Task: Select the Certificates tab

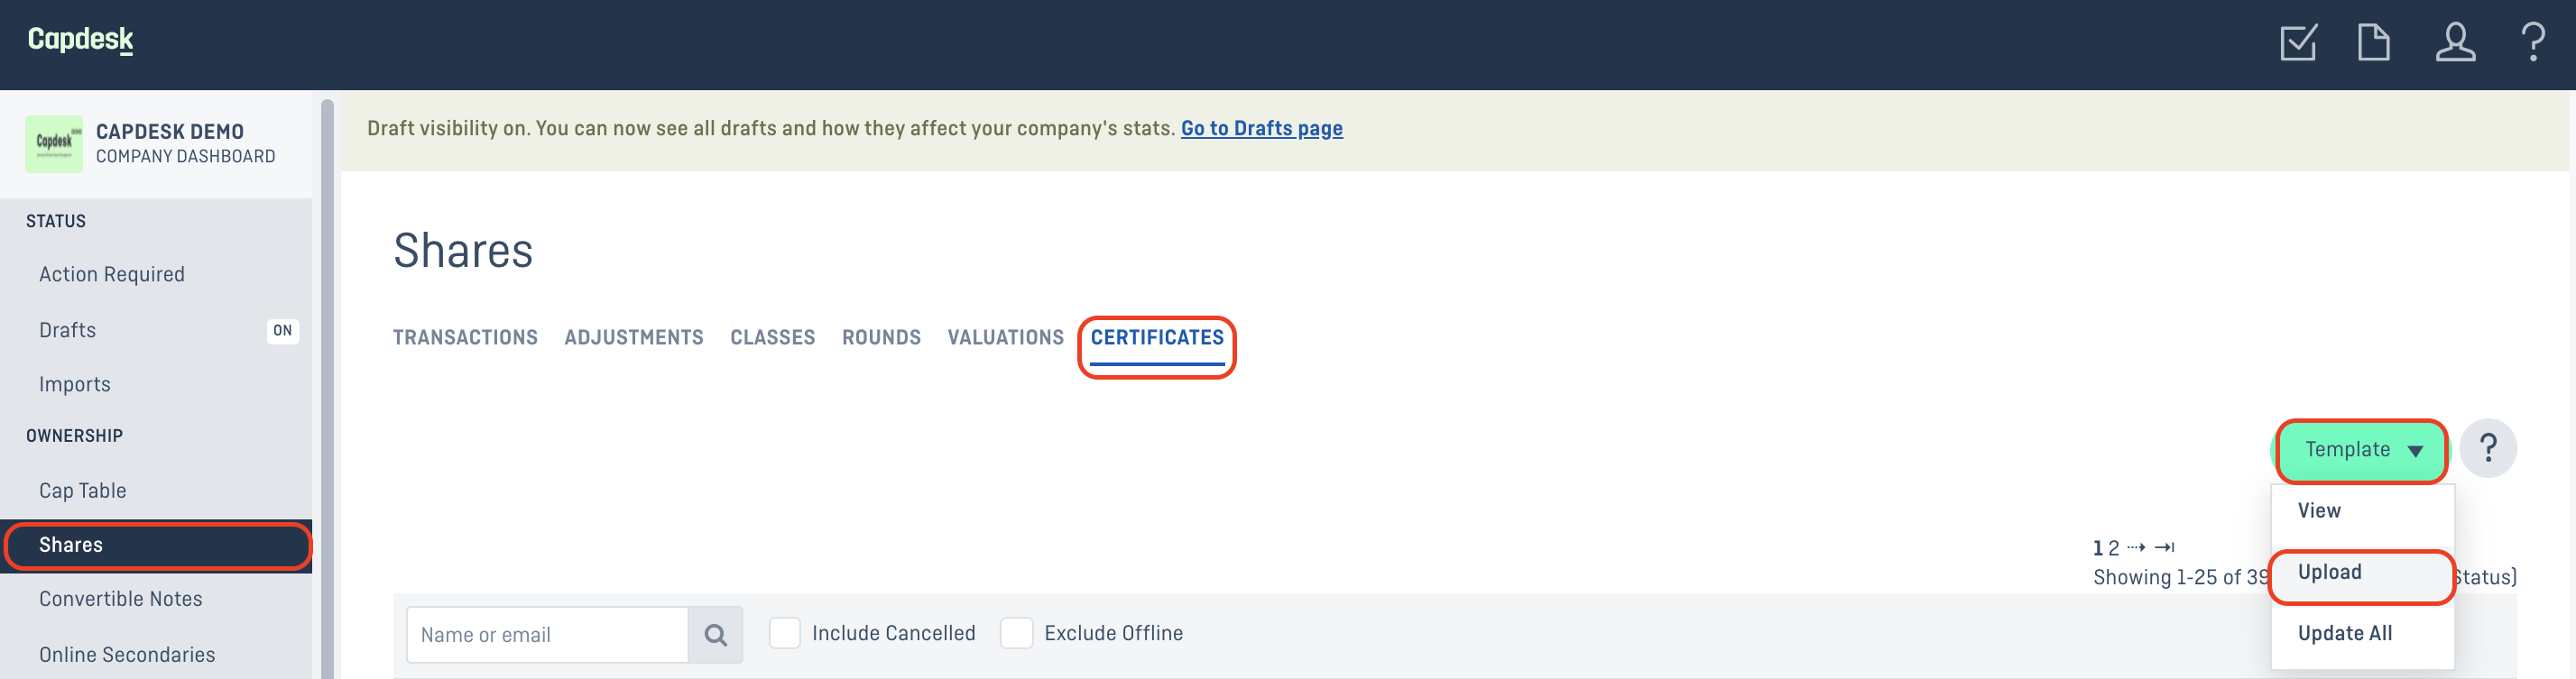Action: click(1157, 337)
